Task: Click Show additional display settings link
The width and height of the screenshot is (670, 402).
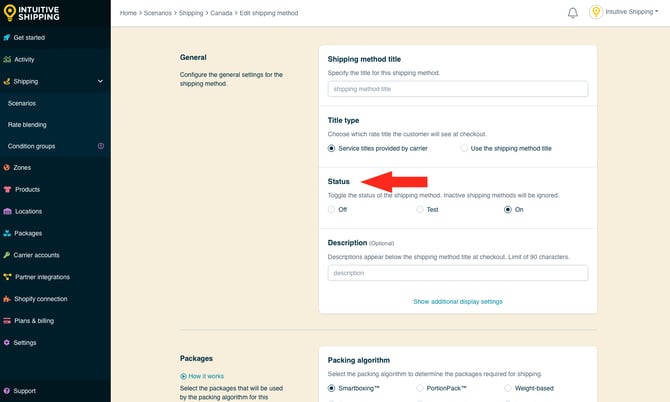Action: [458, 302]
